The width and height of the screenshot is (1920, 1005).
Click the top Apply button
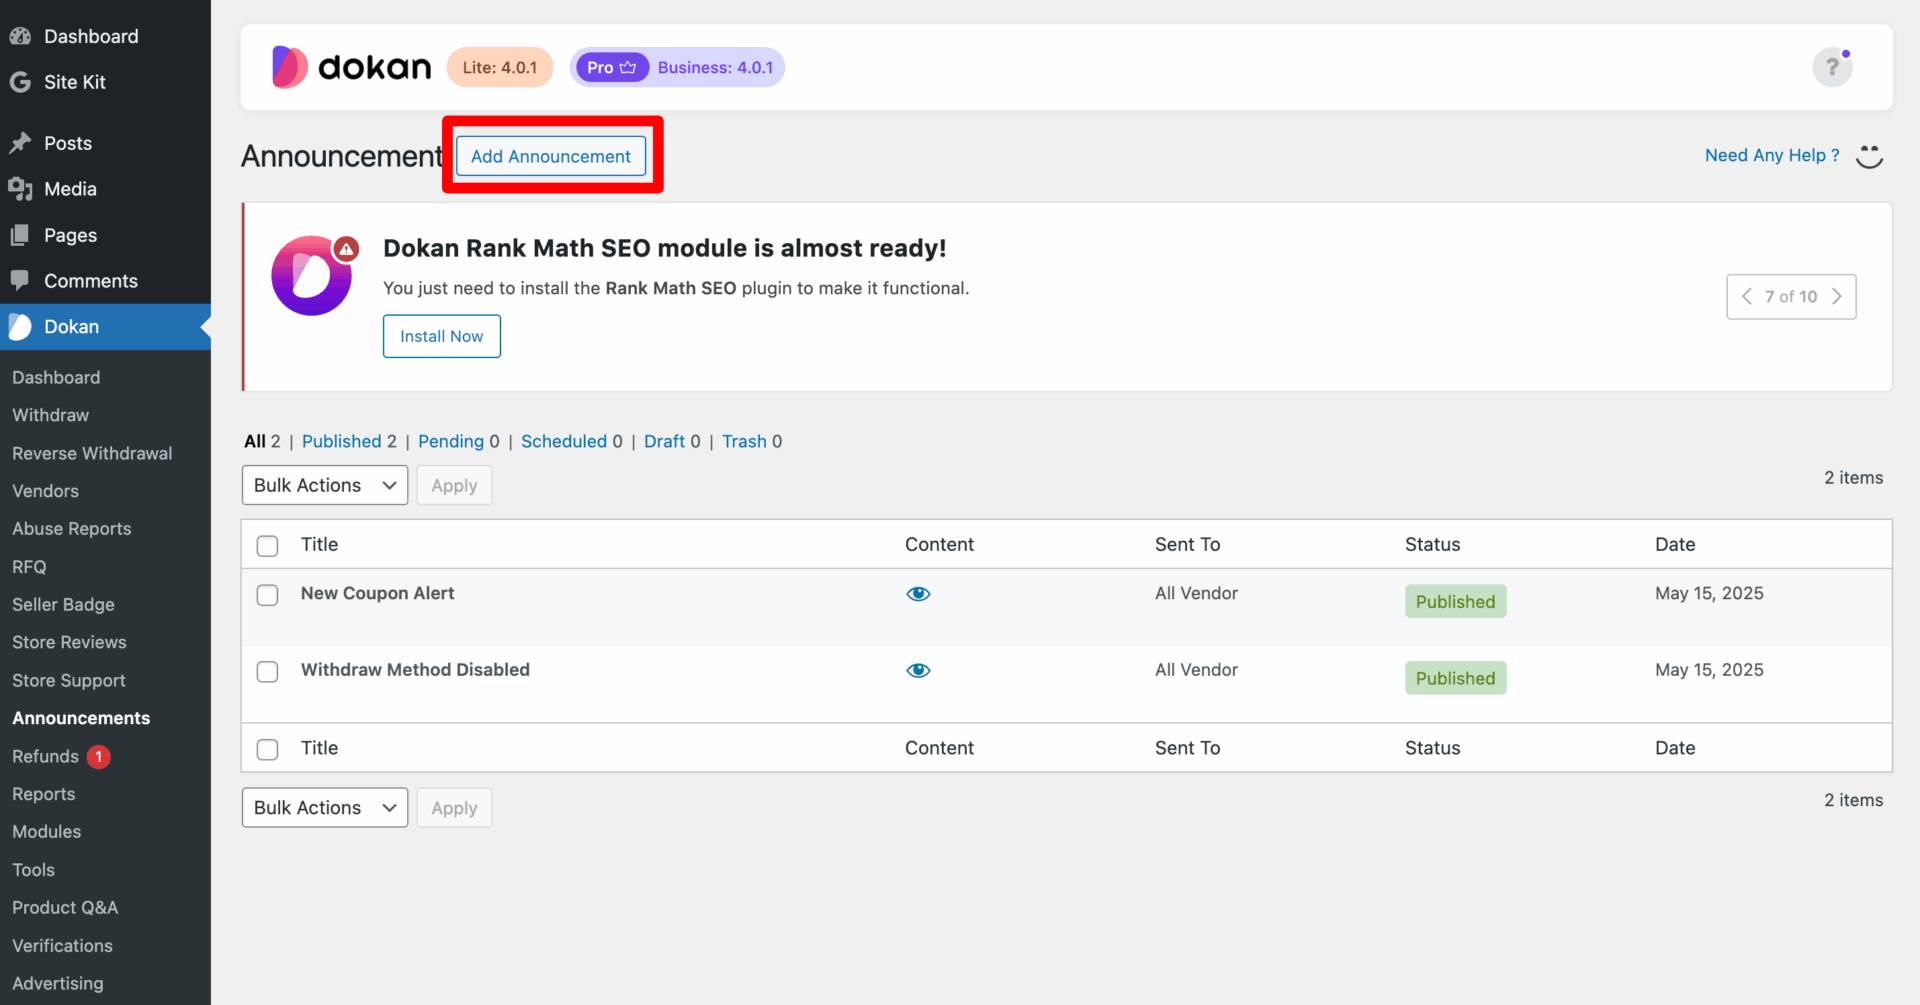coord(454,485)
